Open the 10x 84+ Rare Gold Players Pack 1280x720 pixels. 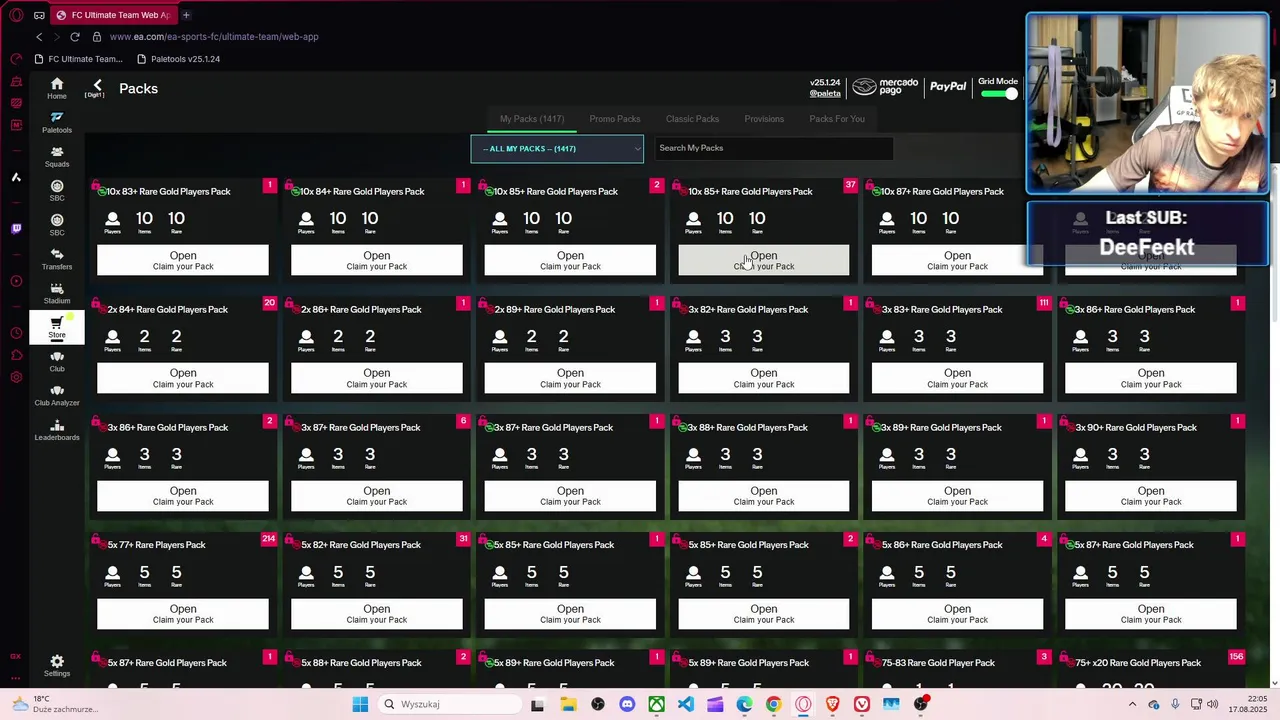[x=377, y=260]
